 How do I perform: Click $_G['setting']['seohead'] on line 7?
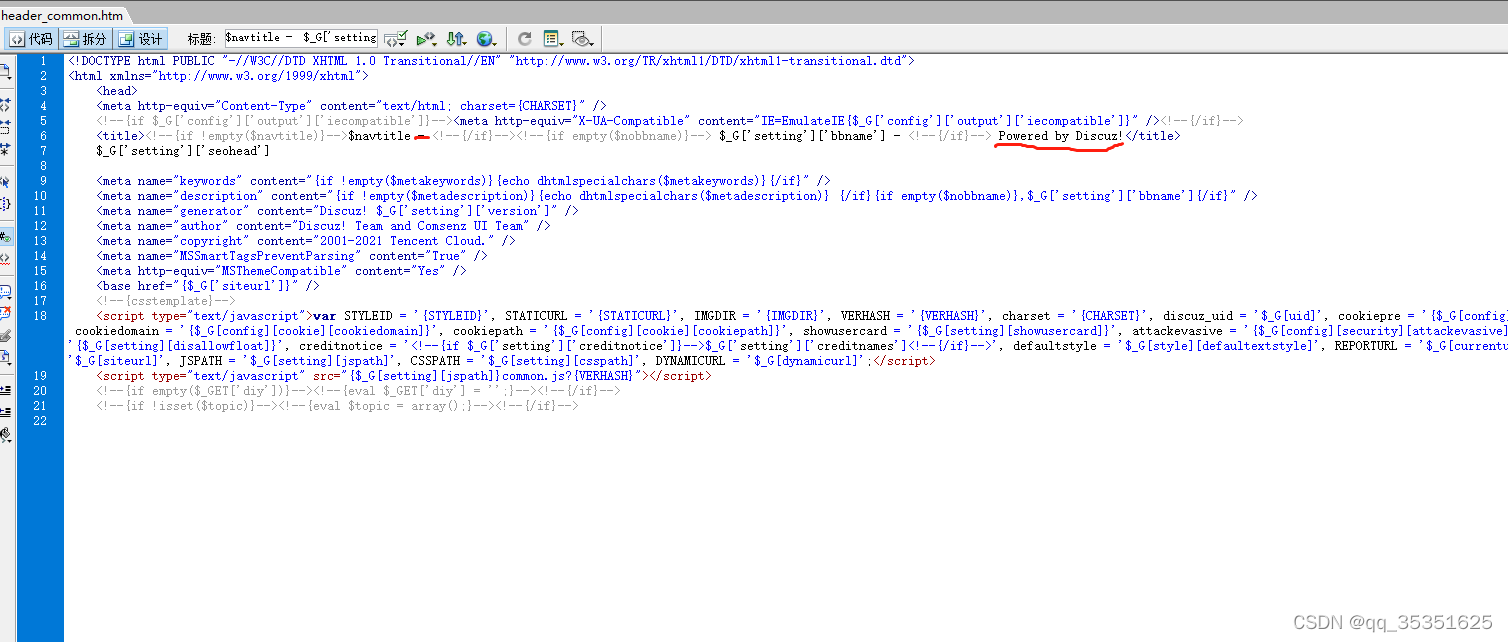point(183,151)
